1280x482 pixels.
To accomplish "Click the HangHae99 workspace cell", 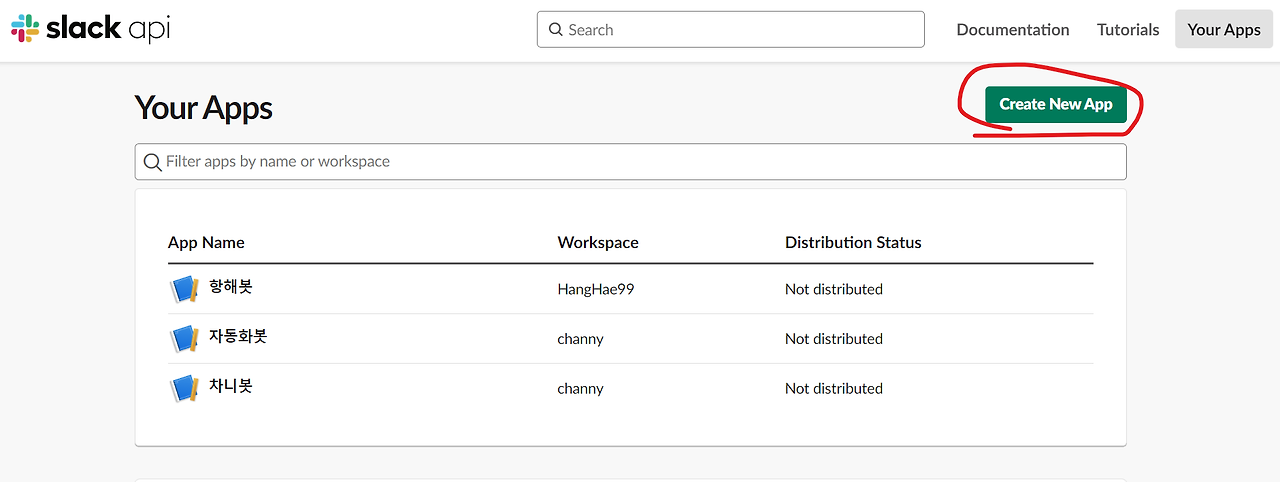I will point(596,290).
